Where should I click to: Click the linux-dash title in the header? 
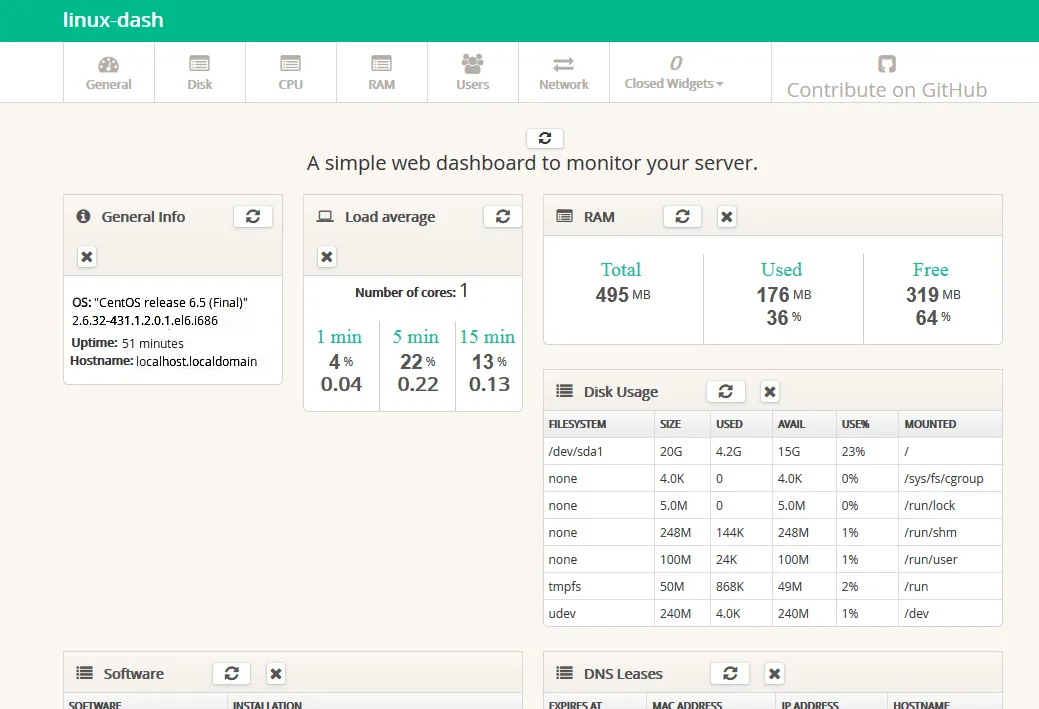tap(113, 20)
